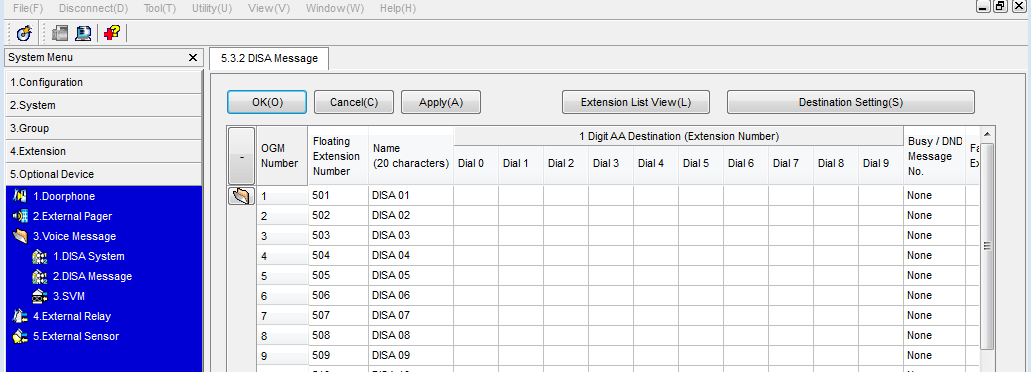The height and width of the screenshot is (372, 1031).
Task: Expand the 4.Extension menu section
Action: [102, 151]
